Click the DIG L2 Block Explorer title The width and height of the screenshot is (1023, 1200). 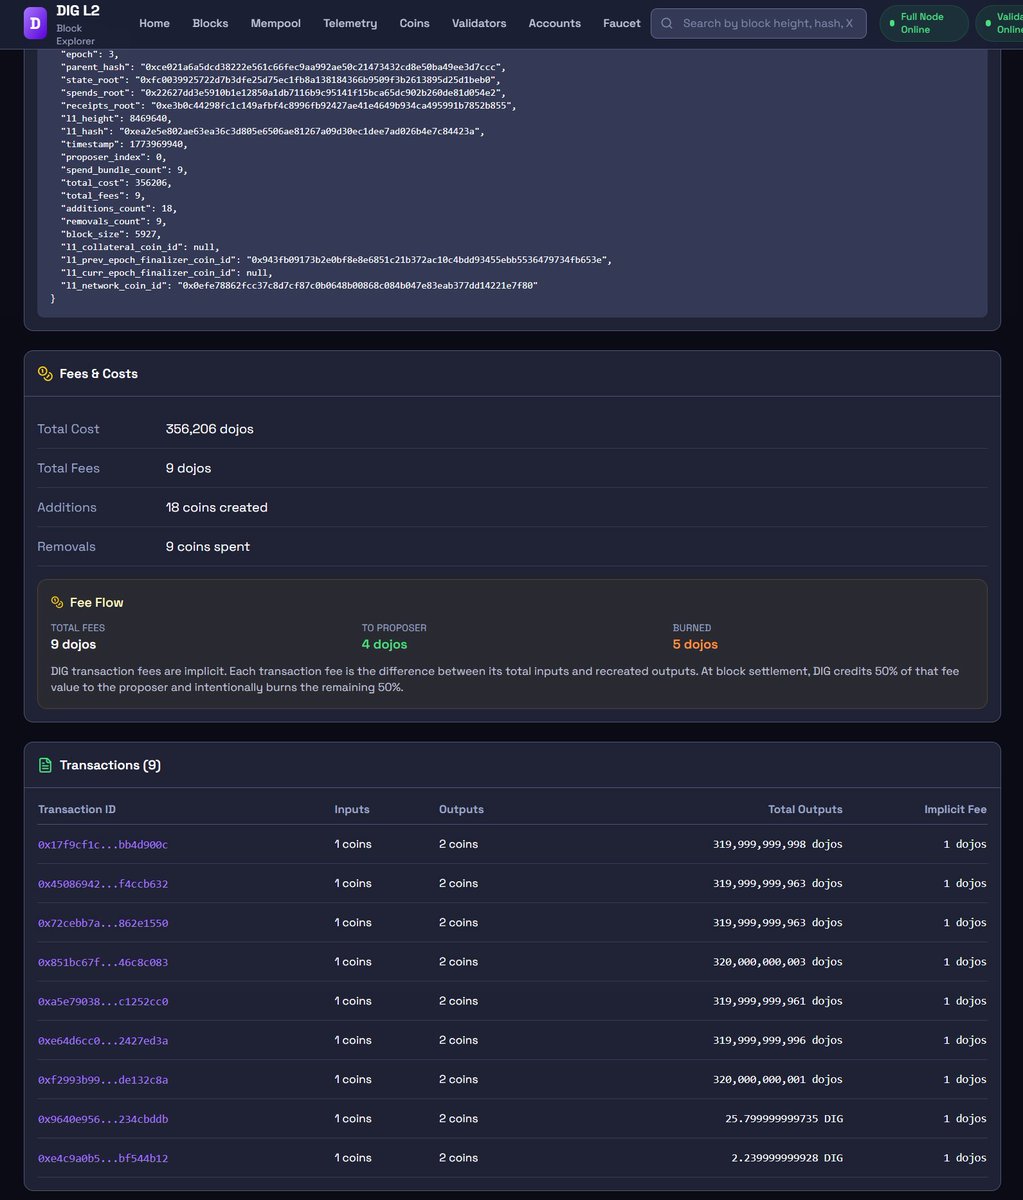79,23
